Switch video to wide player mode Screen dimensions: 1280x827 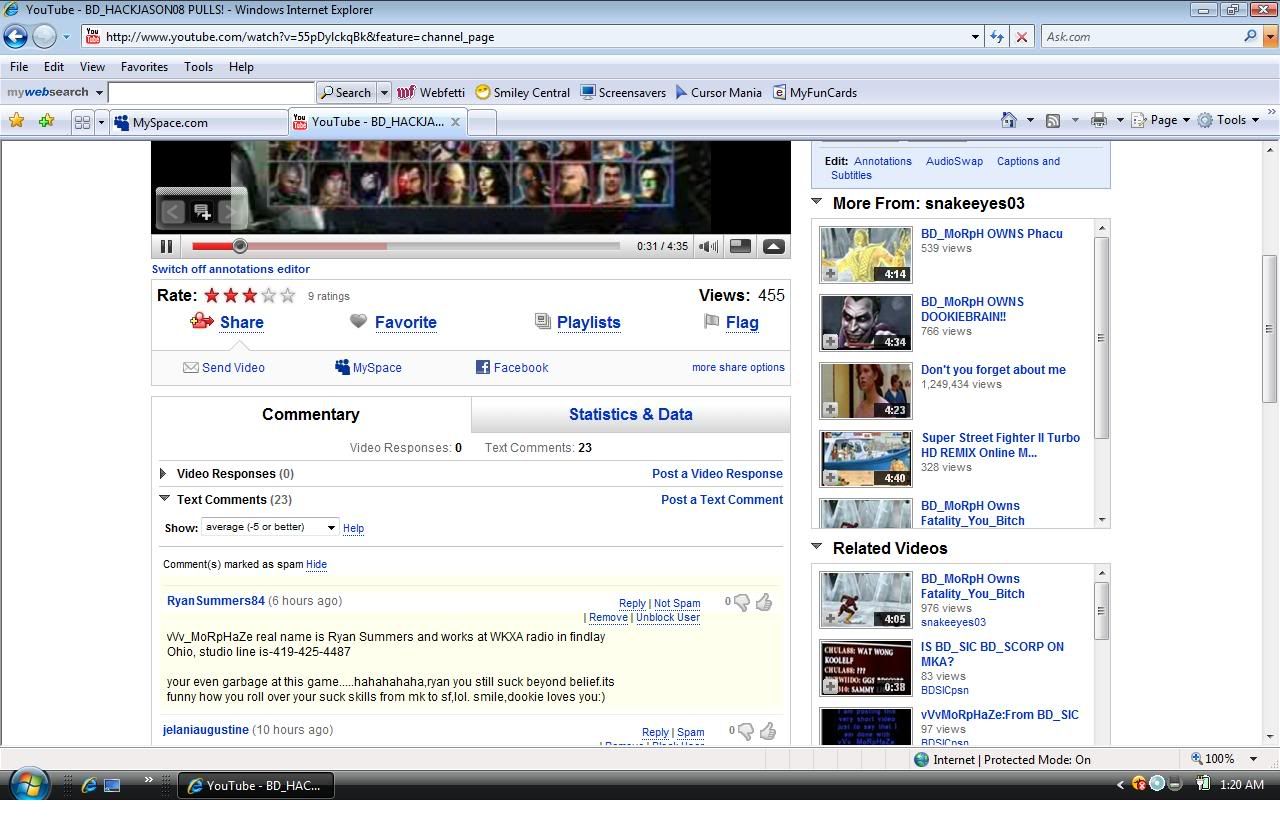(740, 246)
